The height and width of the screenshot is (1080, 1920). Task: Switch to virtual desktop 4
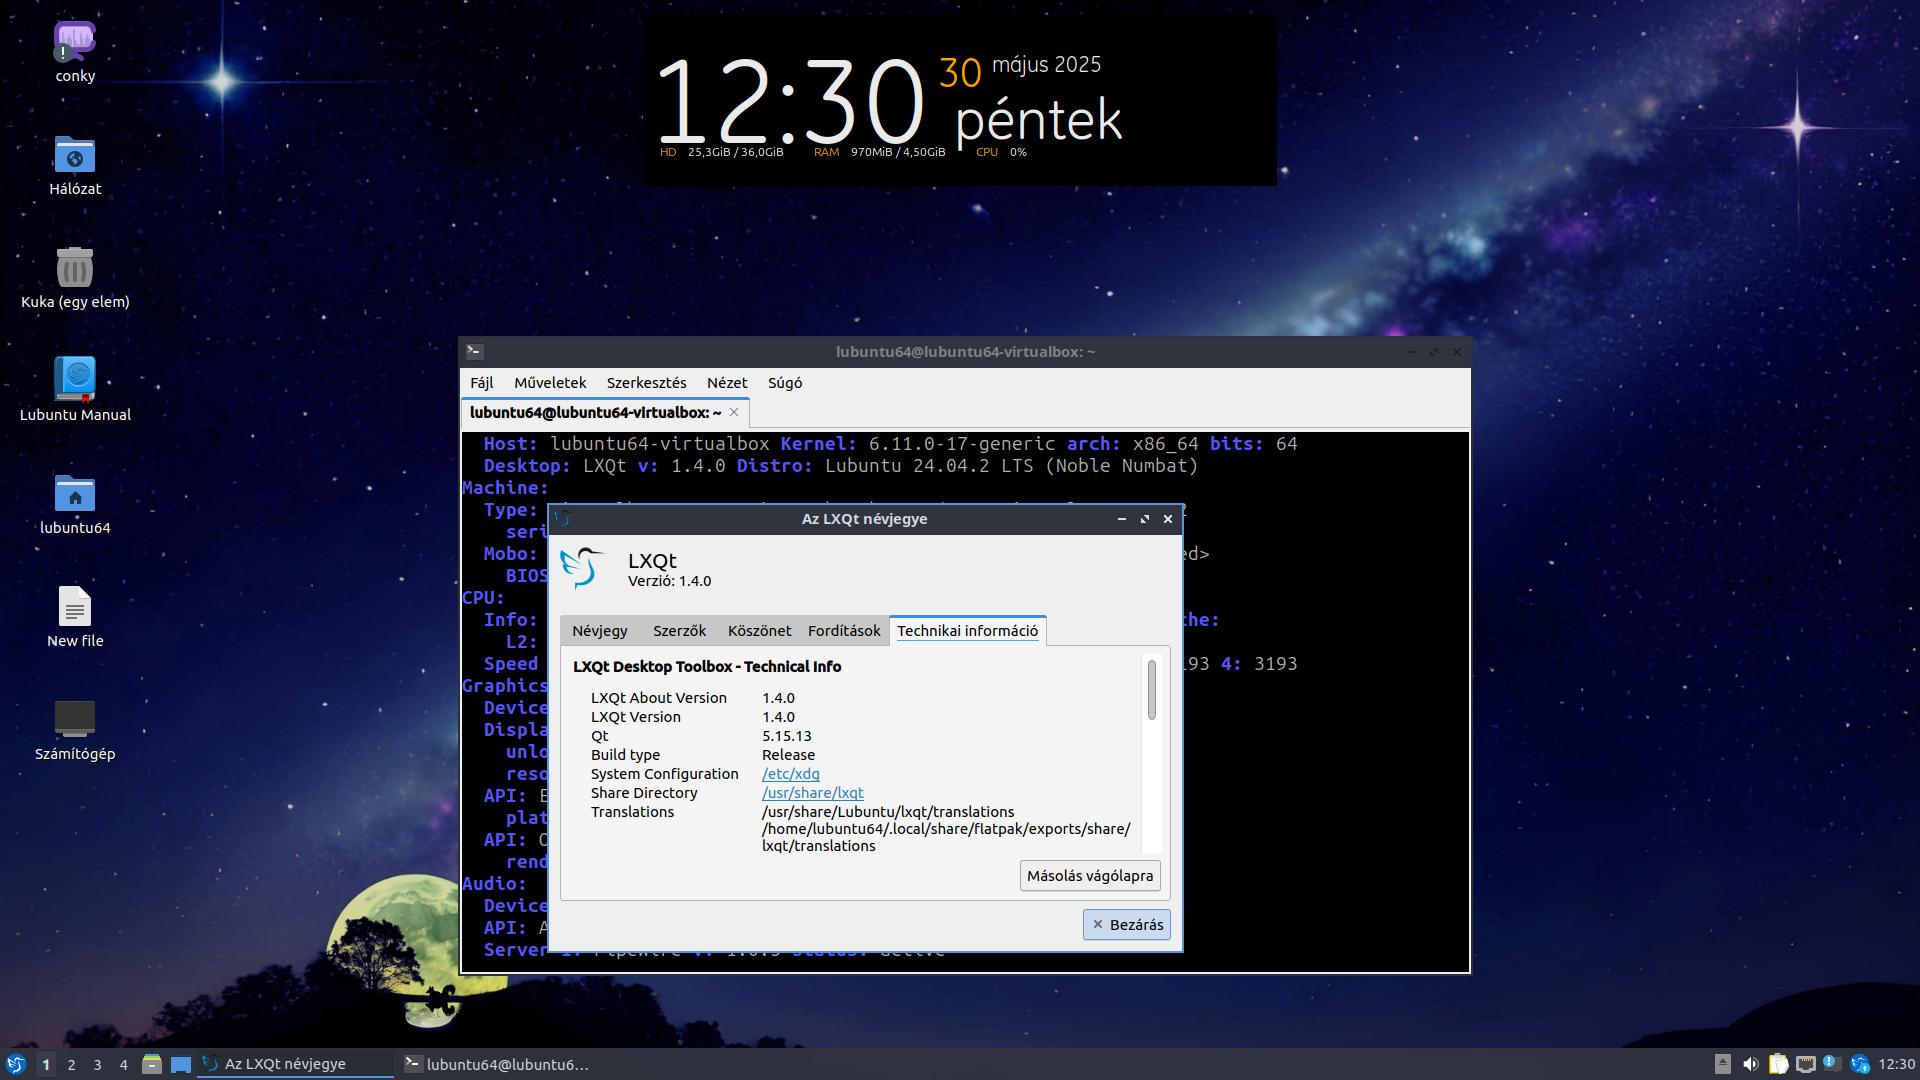(123, 1064)
